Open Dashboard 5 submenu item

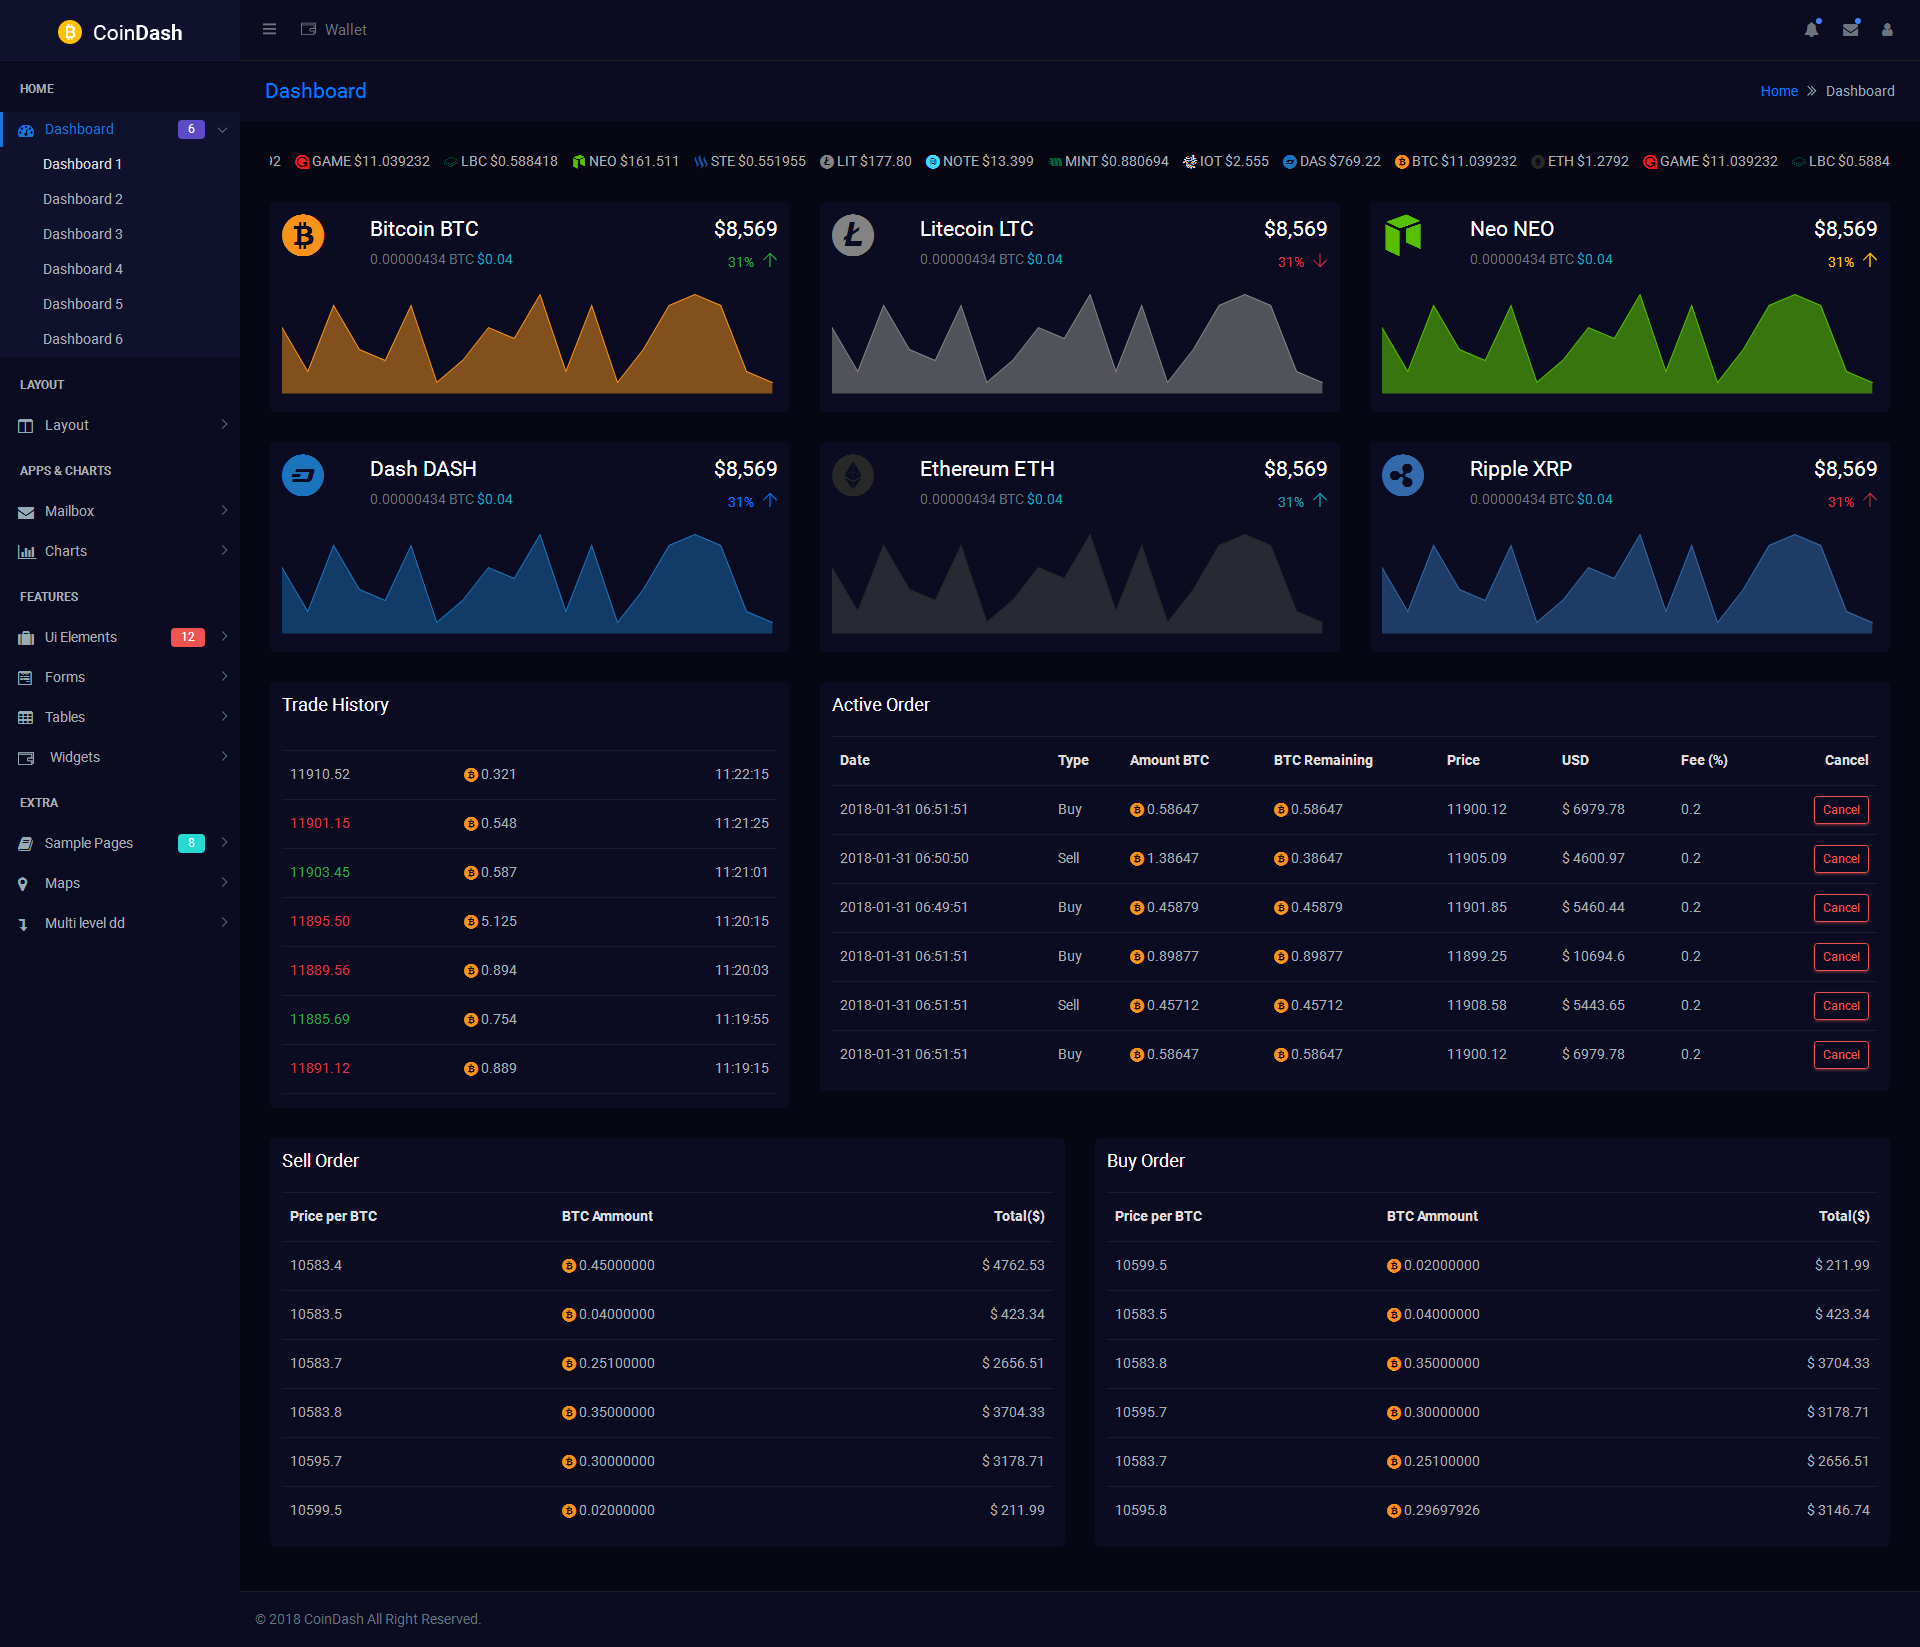tap(83, 304)
